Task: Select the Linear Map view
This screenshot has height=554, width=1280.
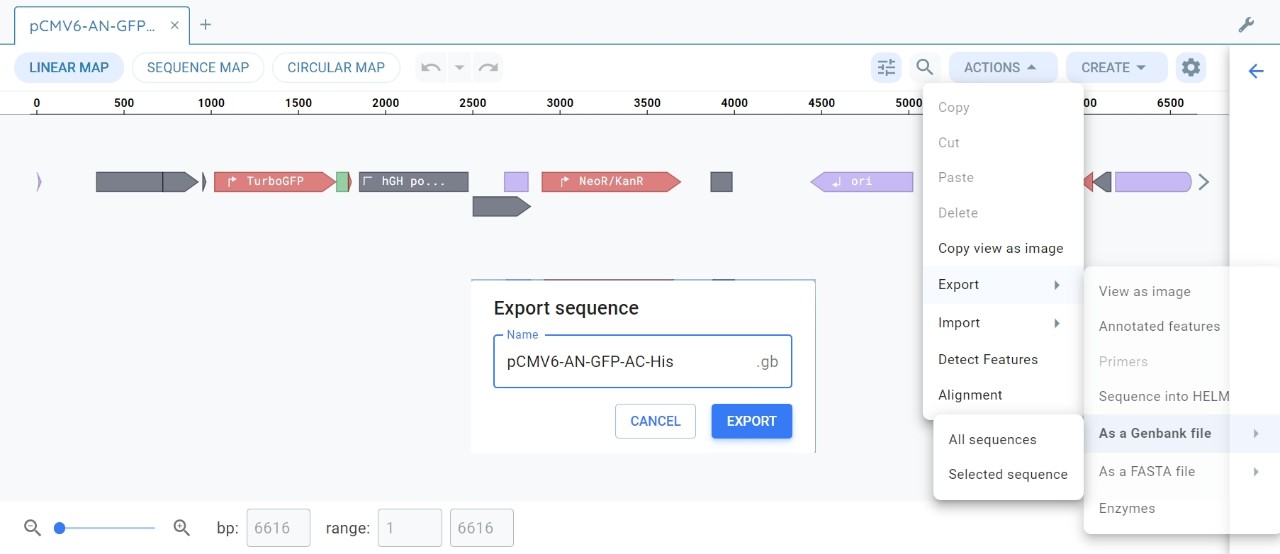Action: (69, 68)
